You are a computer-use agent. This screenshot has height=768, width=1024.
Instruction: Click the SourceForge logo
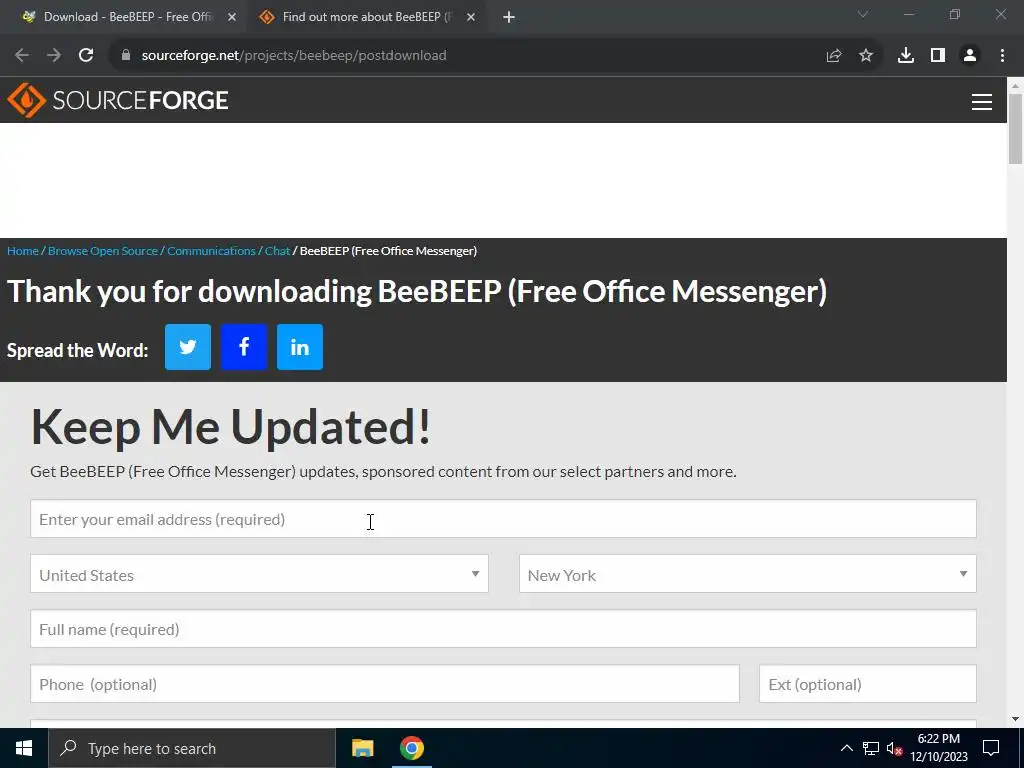[x=118, y=100]
